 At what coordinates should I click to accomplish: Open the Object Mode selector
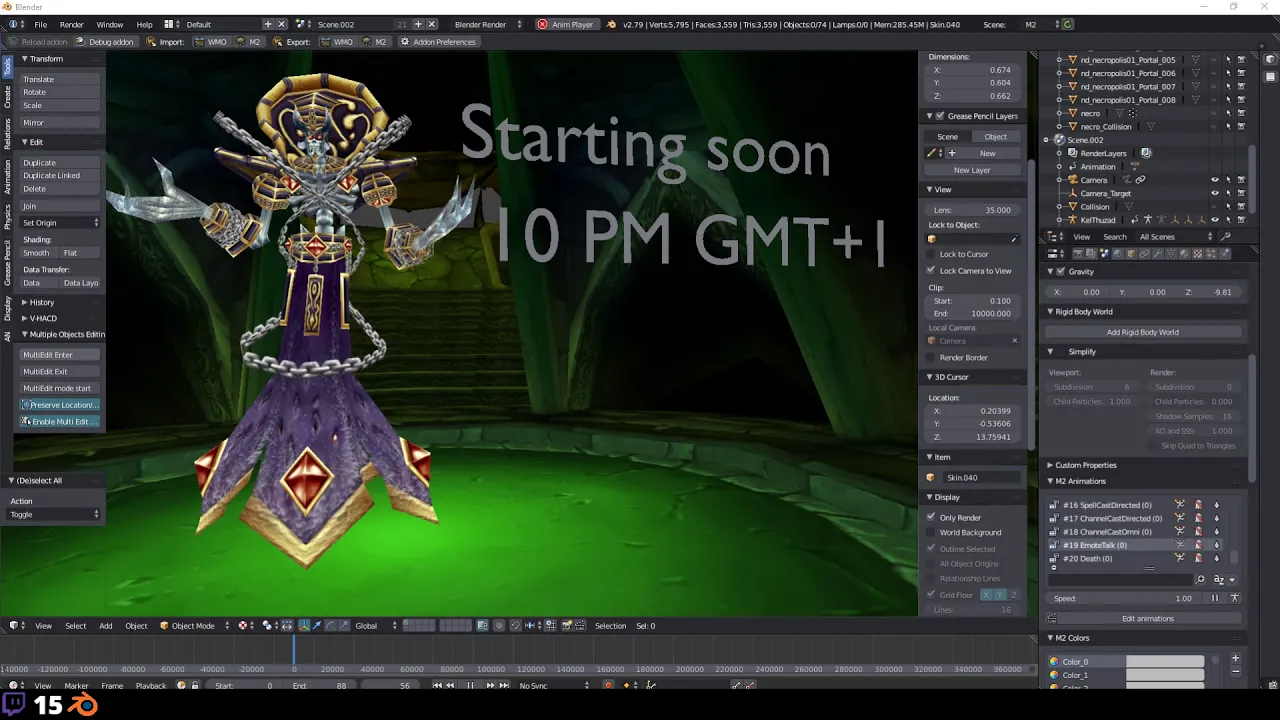193,625
